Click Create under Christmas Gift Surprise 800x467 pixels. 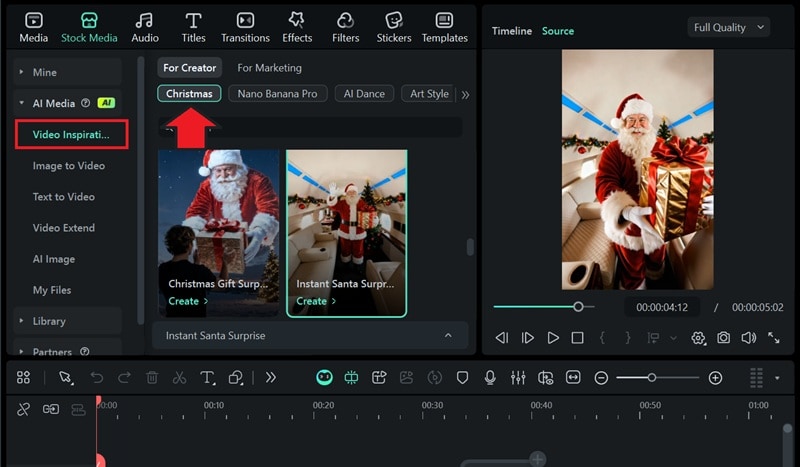[x=188, y=301]
